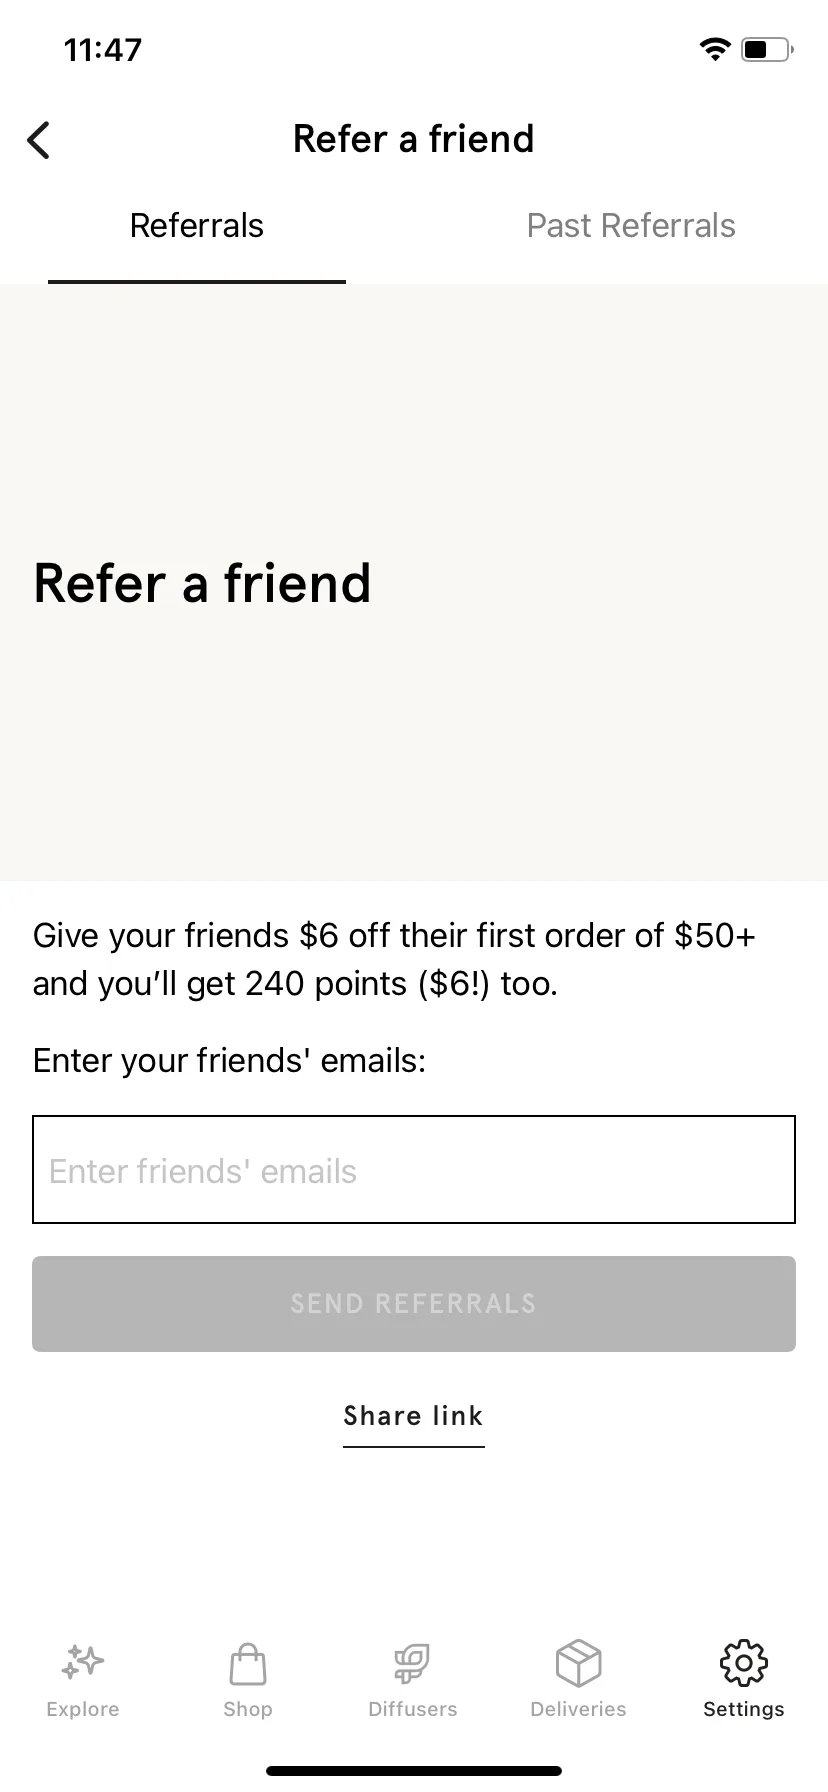Tap the Wi-Fi status icon

(x=715, y=49)
